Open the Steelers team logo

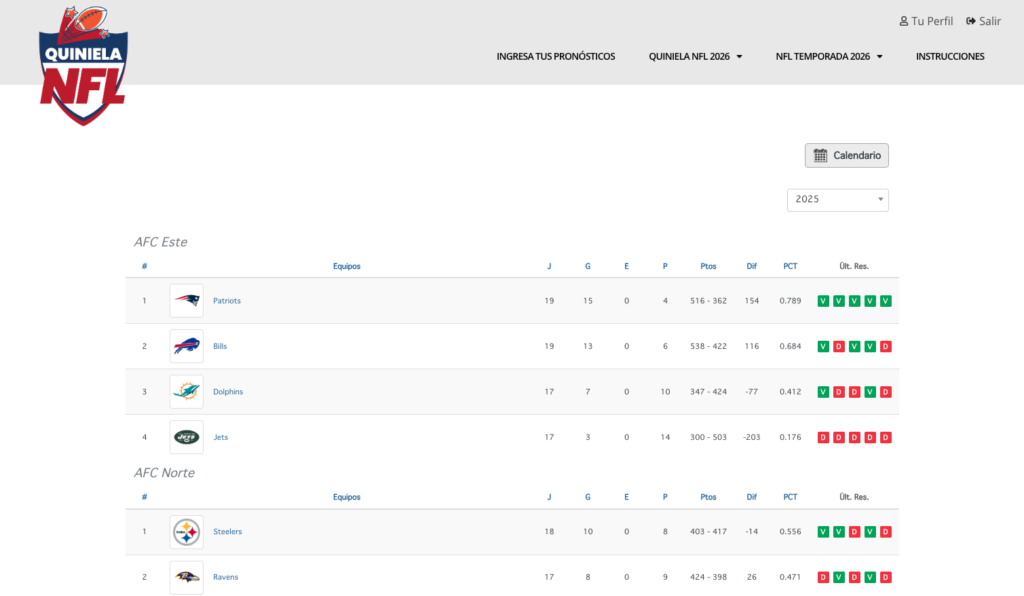[186, 532]
